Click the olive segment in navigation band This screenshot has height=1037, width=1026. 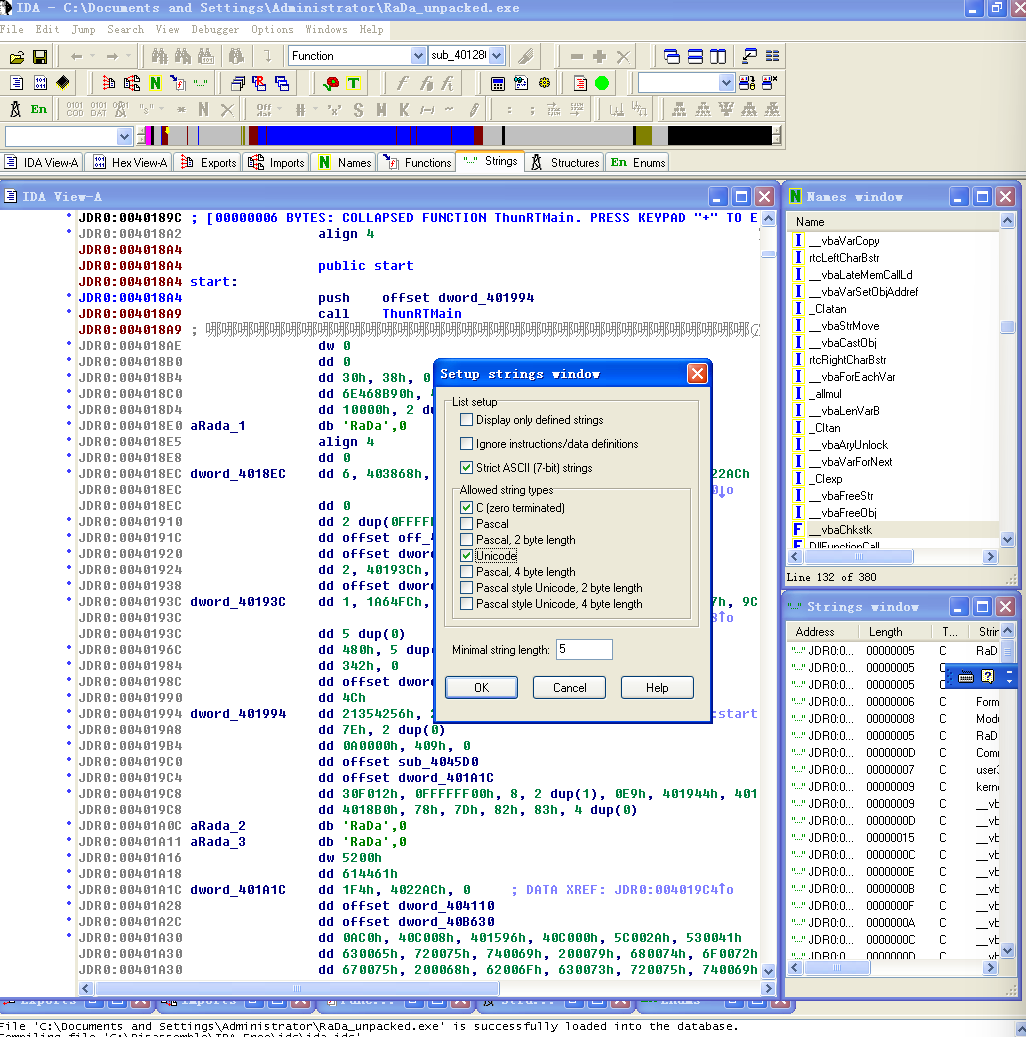[642, 136]
